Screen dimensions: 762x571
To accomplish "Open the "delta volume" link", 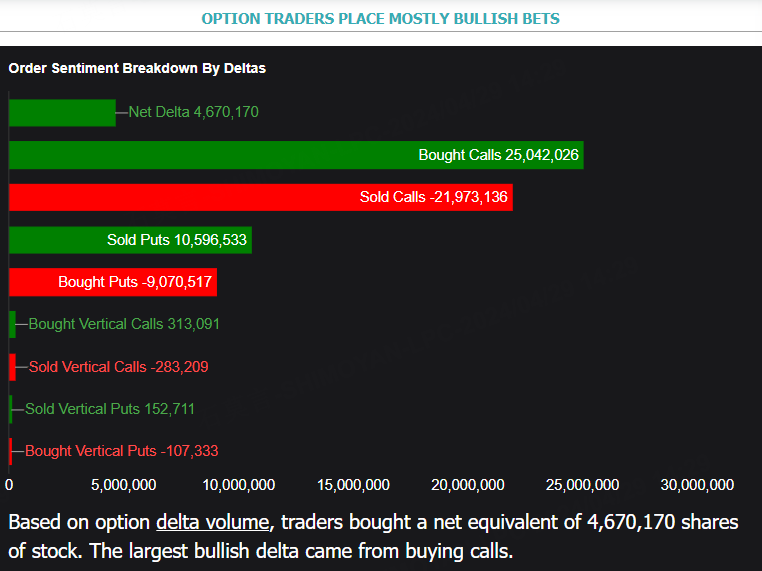I will point(212,522).
